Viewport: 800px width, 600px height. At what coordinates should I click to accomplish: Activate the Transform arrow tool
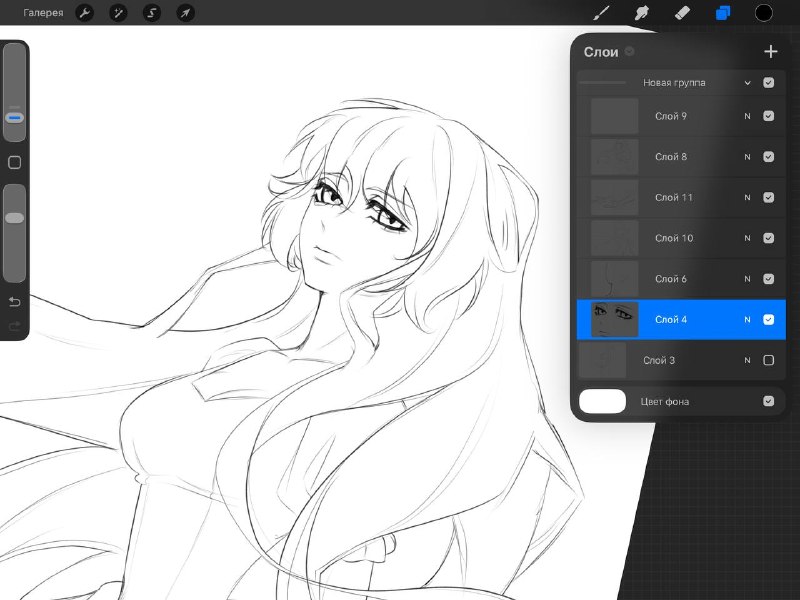coord(185,13)
